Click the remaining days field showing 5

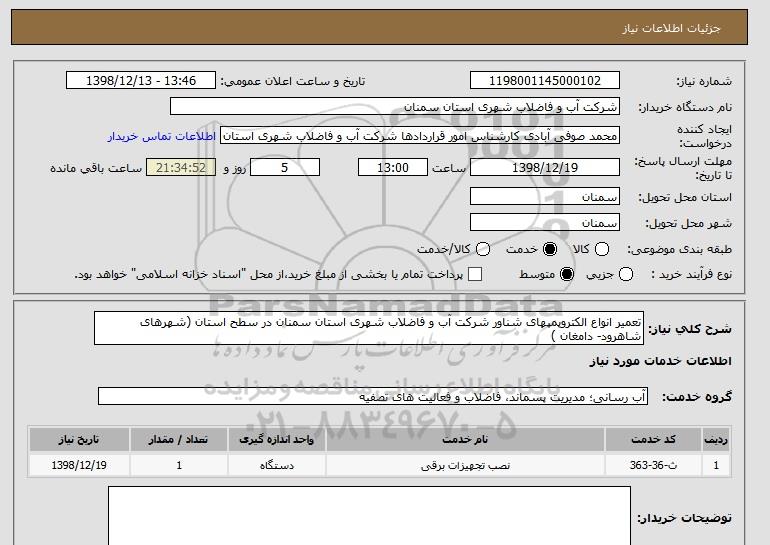285,167
